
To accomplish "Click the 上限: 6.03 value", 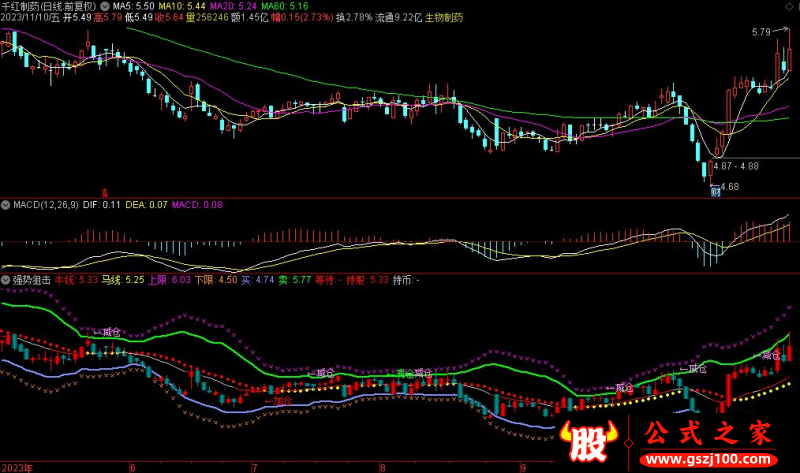I will coord(169,280).
